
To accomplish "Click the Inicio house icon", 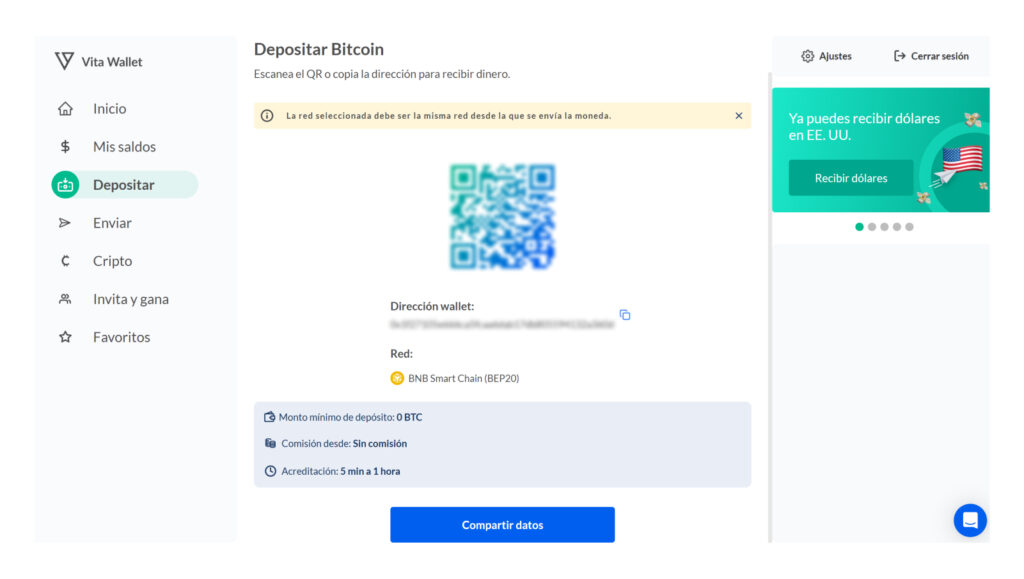I will tap(66, 109).
